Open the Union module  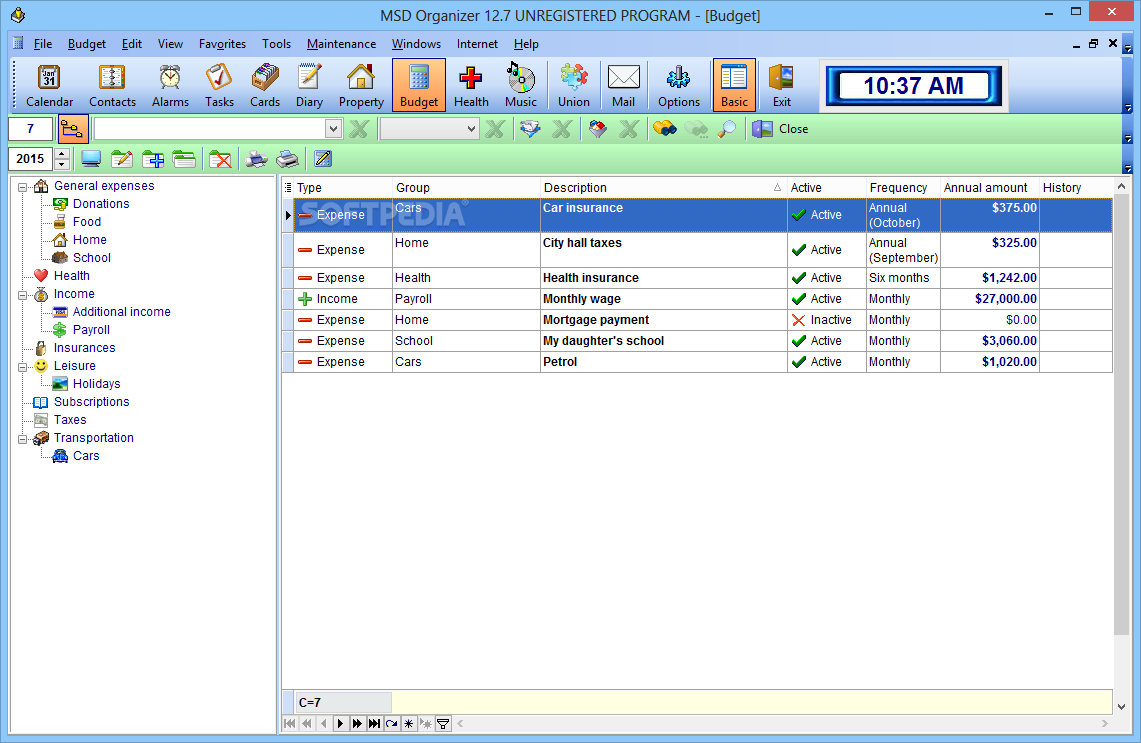(x=573, y=85)
